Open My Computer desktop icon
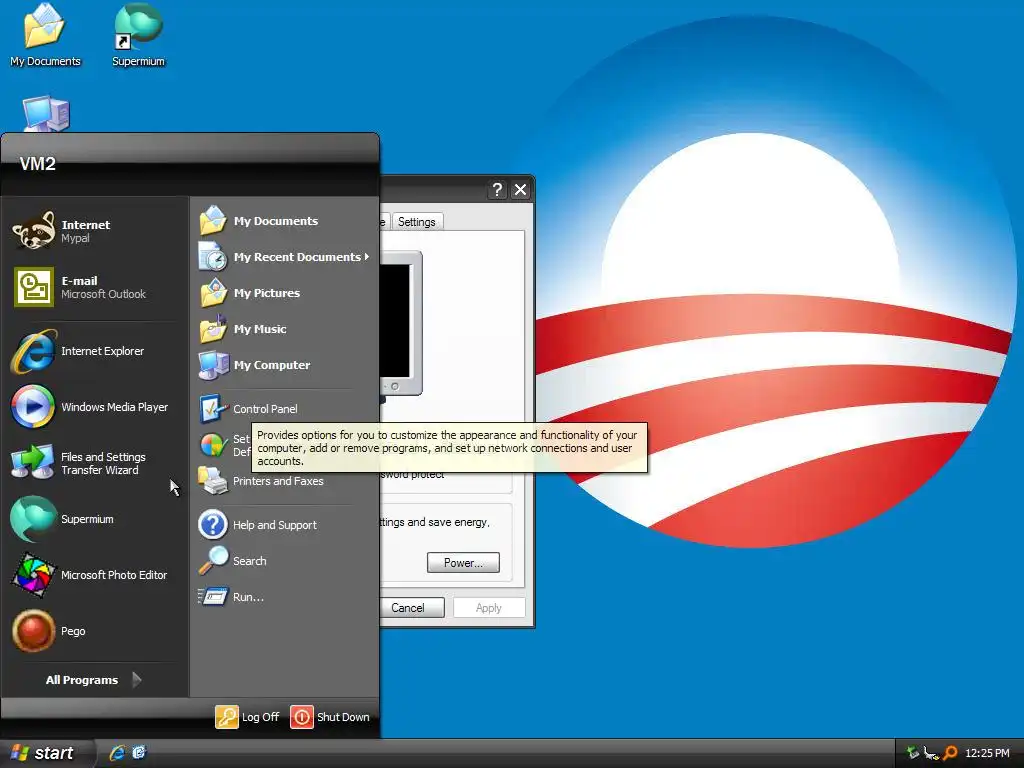Screen dimensions: 1024x768 [45, 114]
